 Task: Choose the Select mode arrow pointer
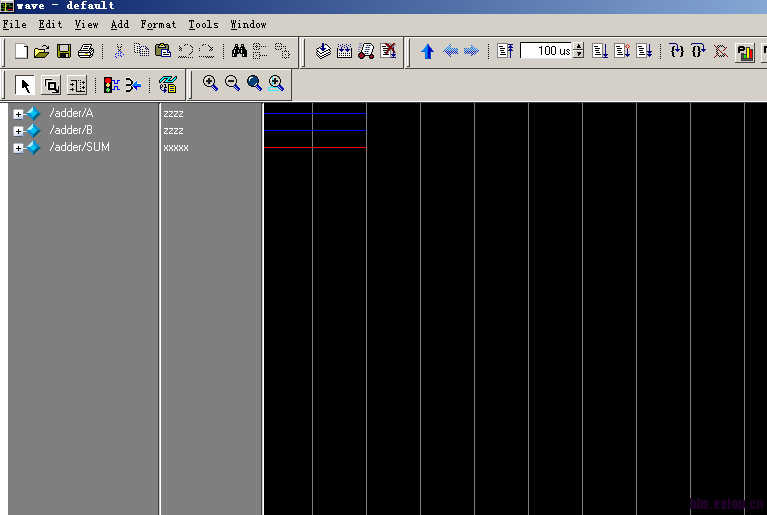[25, 85]
